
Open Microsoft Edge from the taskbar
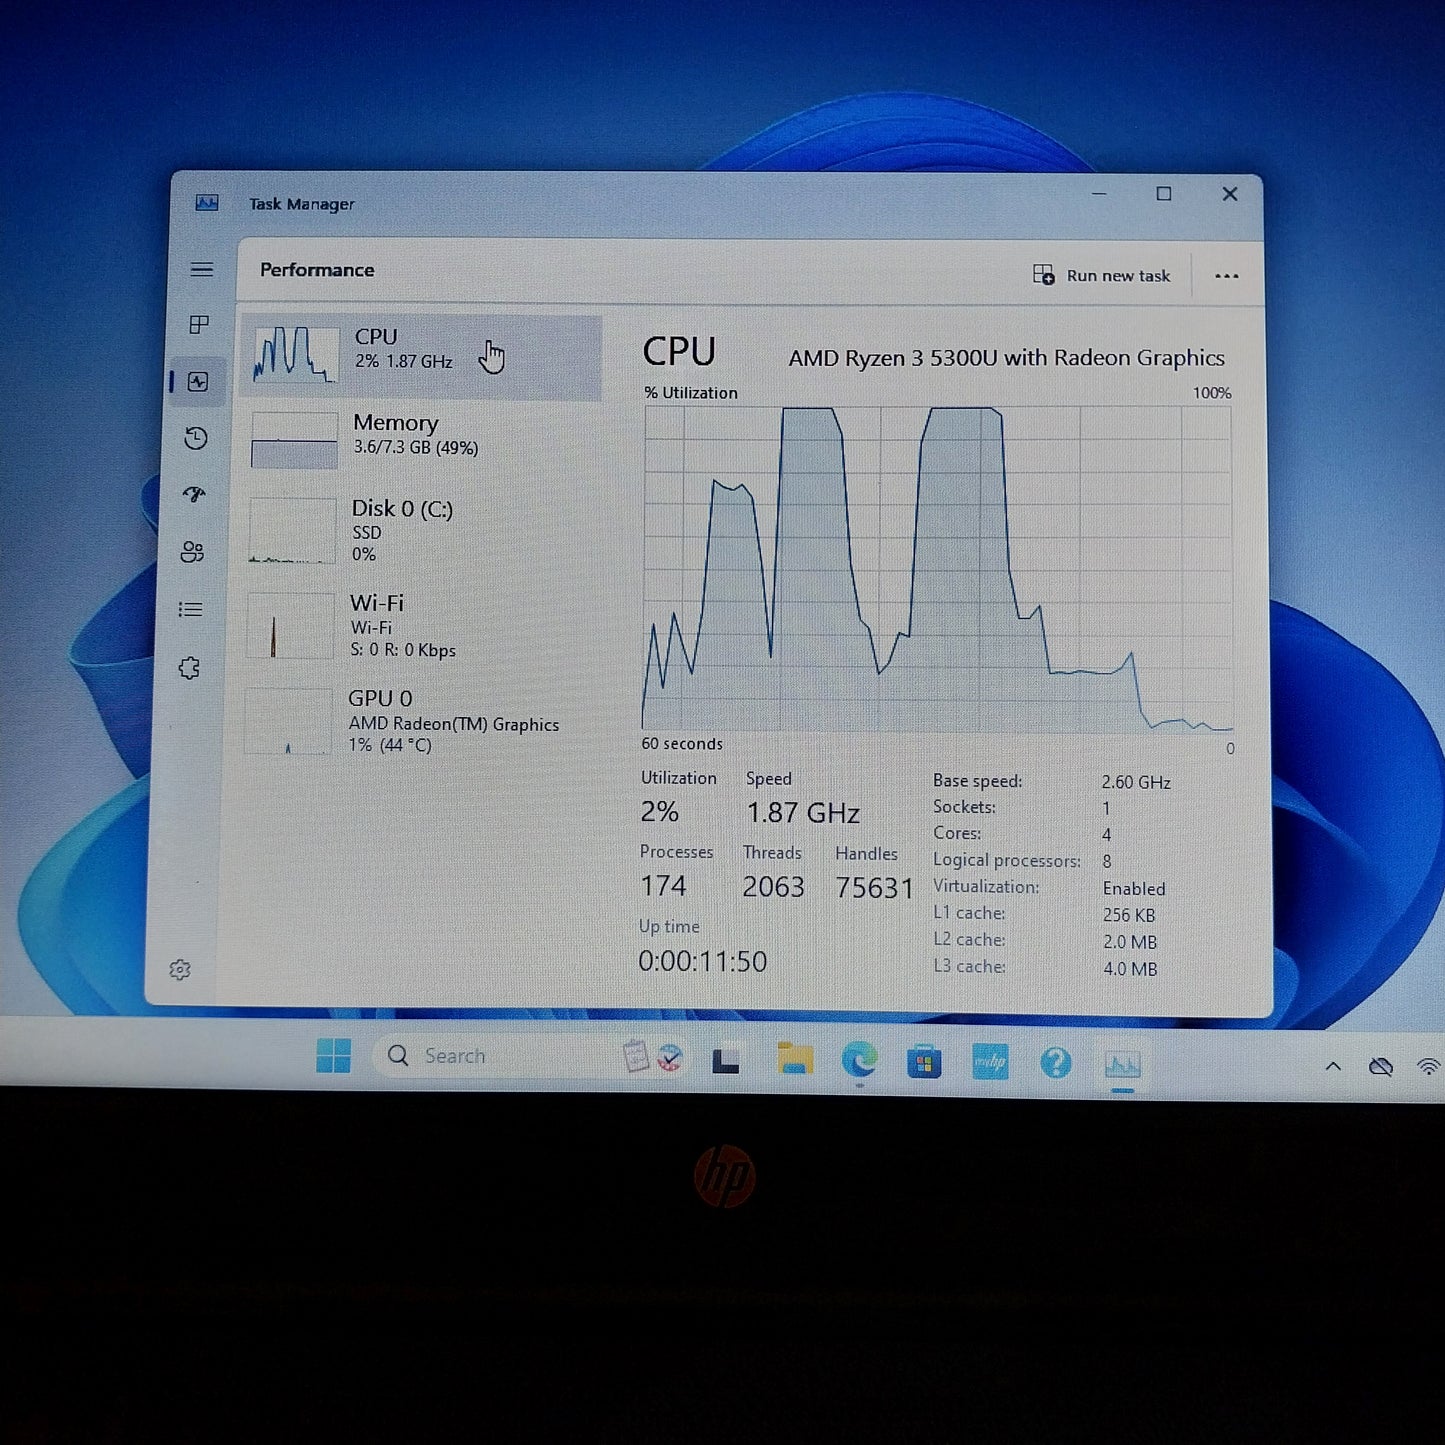coord(859,1059)
